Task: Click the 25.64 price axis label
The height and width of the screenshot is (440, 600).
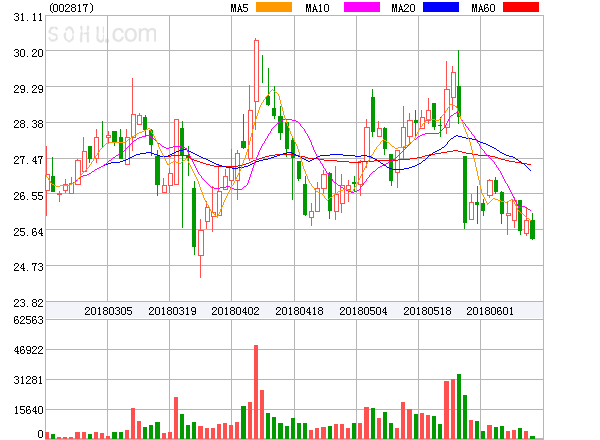Action: (x=28, y=232)
